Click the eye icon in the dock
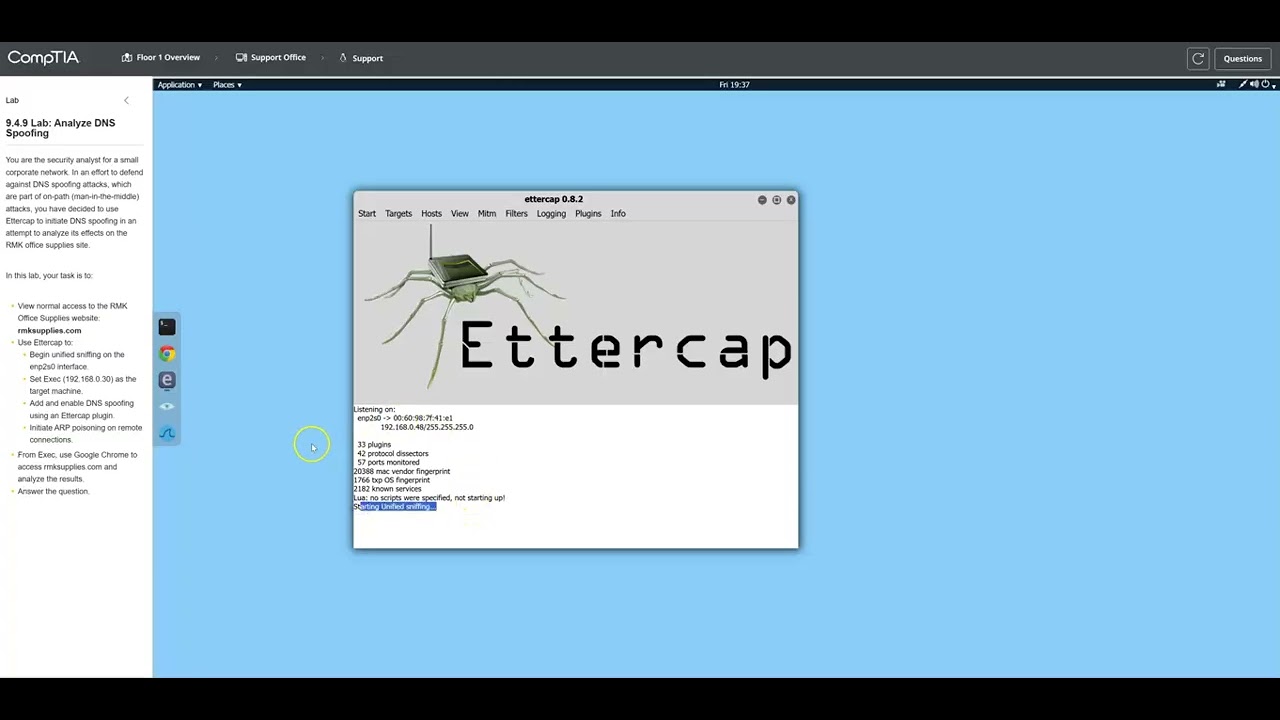The height and width of the screenshot is (720, 1280). (x=167, y=406)
